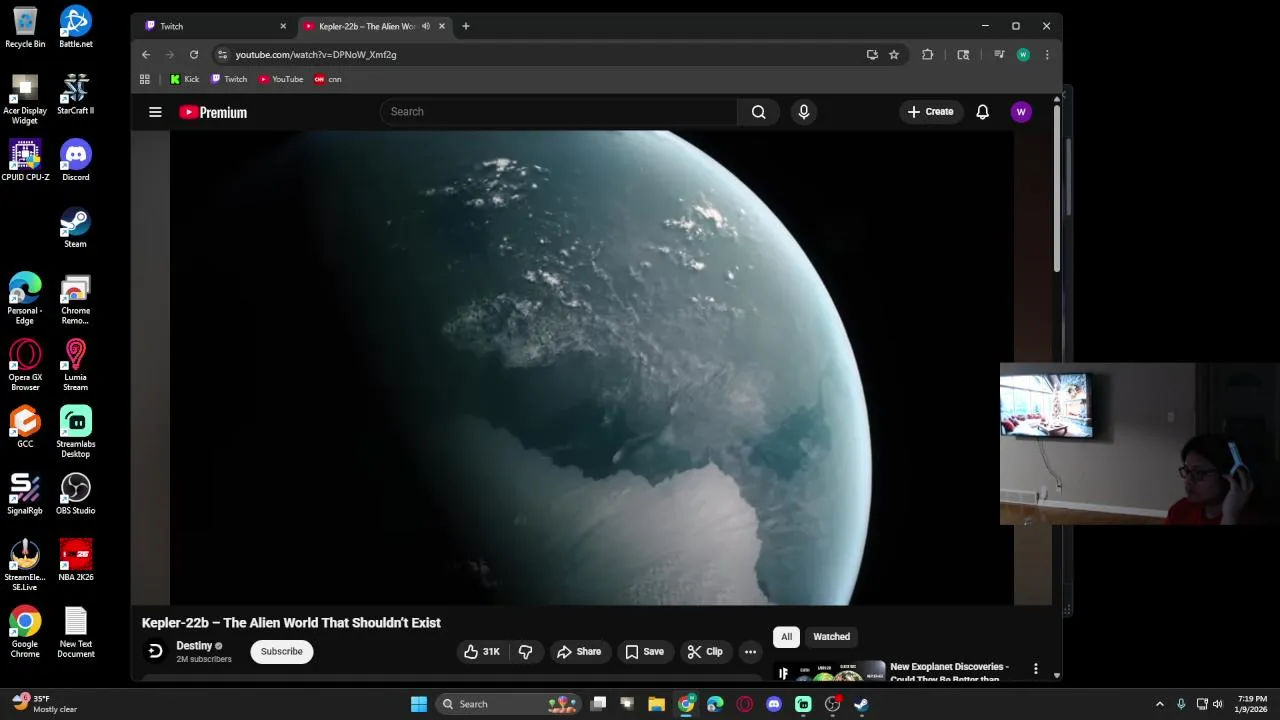Open the purple W account avatar on YouTube
The image size is (1280, 720).
(x=1020, y=112)
